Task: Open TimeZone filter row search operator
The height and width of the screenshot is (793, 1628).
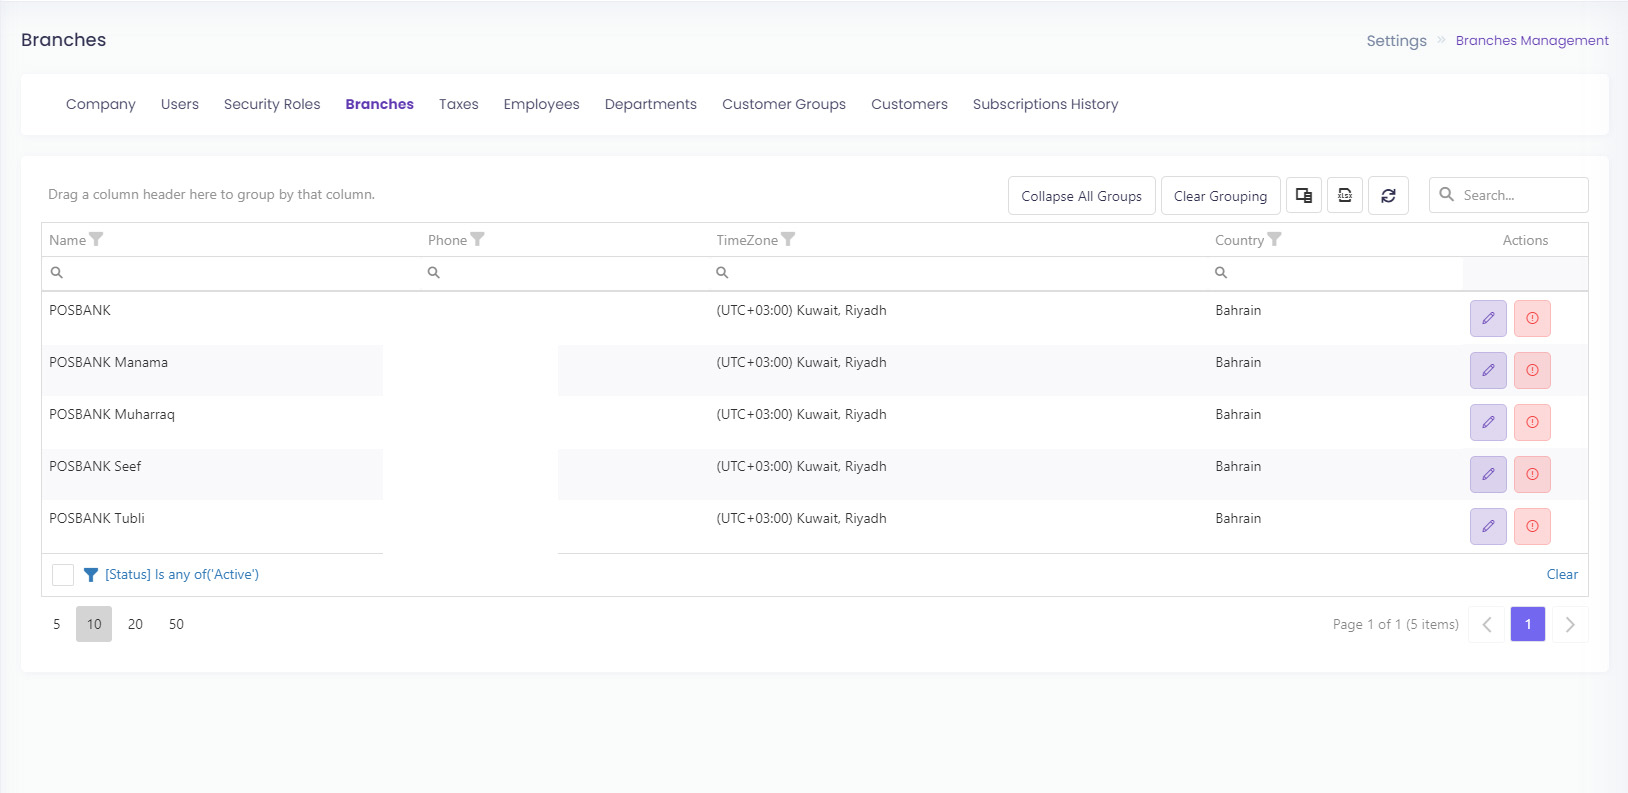Action: [722, 272]
